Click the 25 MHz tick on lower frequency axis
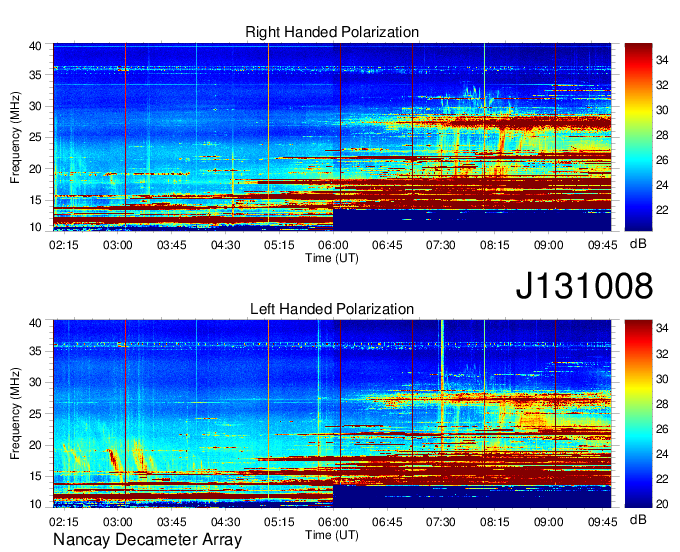The height and width of the screenshot is (552, 680). (x=35, y=414)
